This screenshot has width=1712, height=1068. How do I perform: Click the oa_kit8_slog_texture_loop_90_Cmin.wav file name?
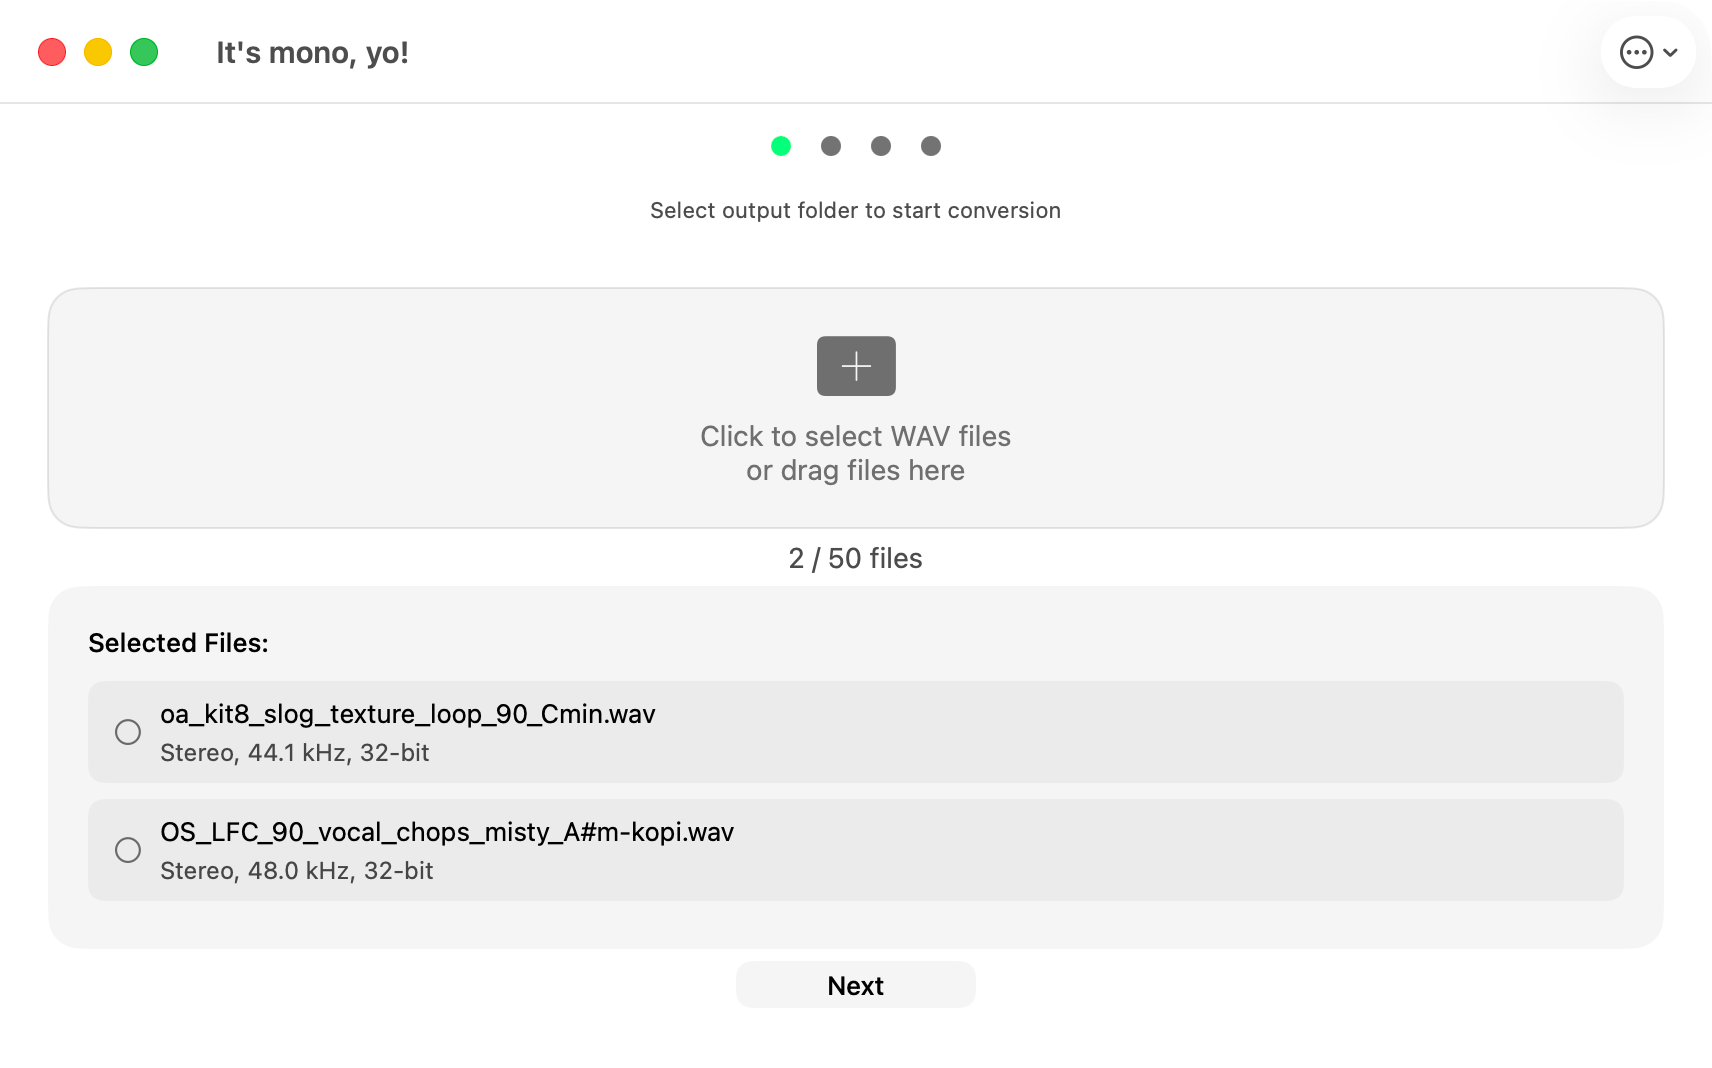408,714
